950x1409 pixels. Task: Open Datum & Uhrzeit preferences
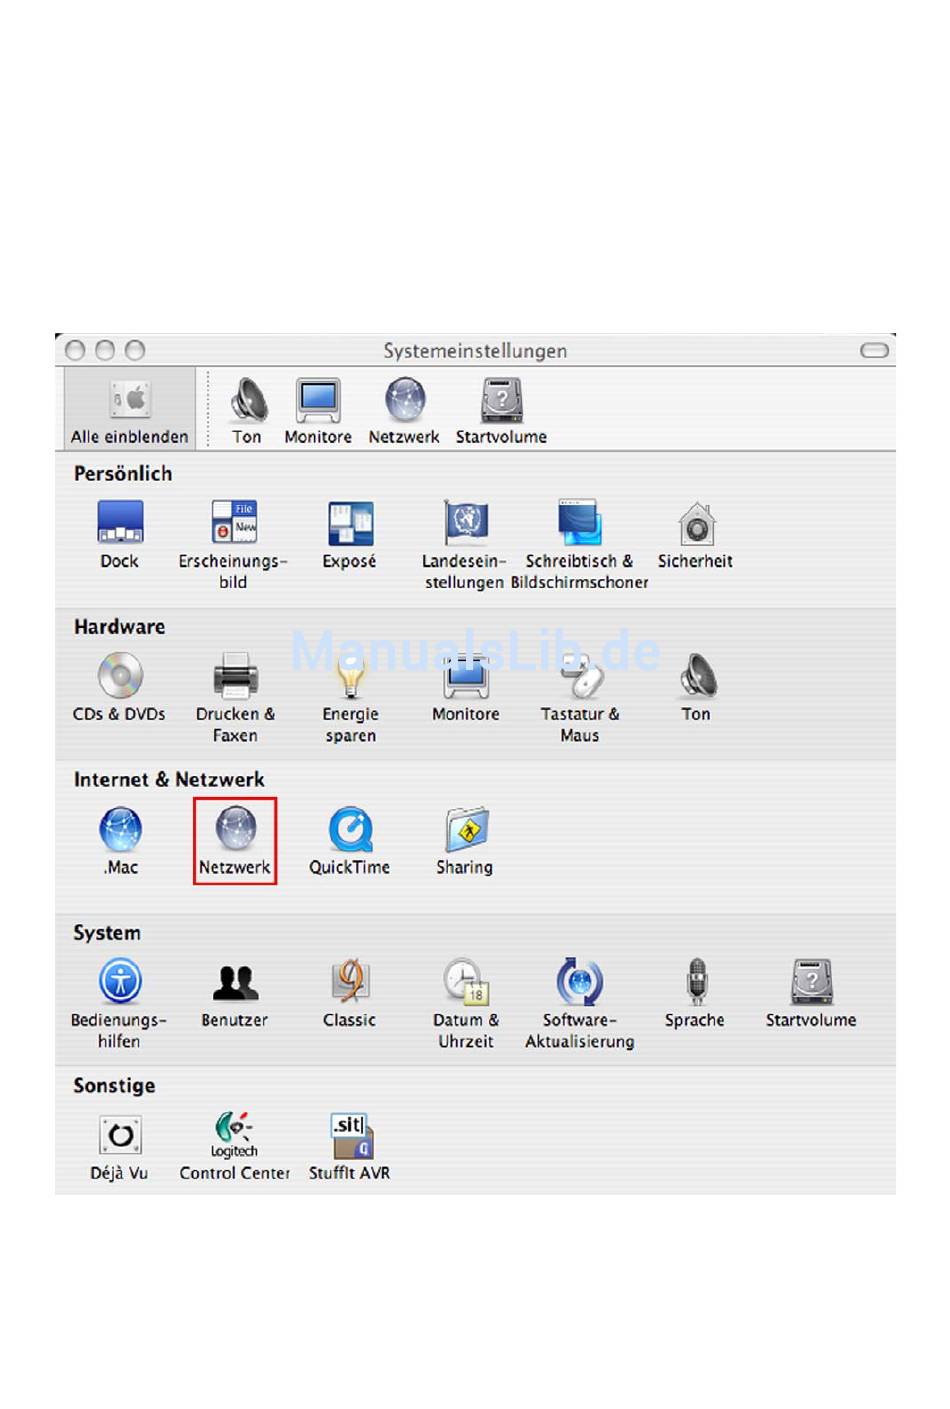coord(466,1004)
